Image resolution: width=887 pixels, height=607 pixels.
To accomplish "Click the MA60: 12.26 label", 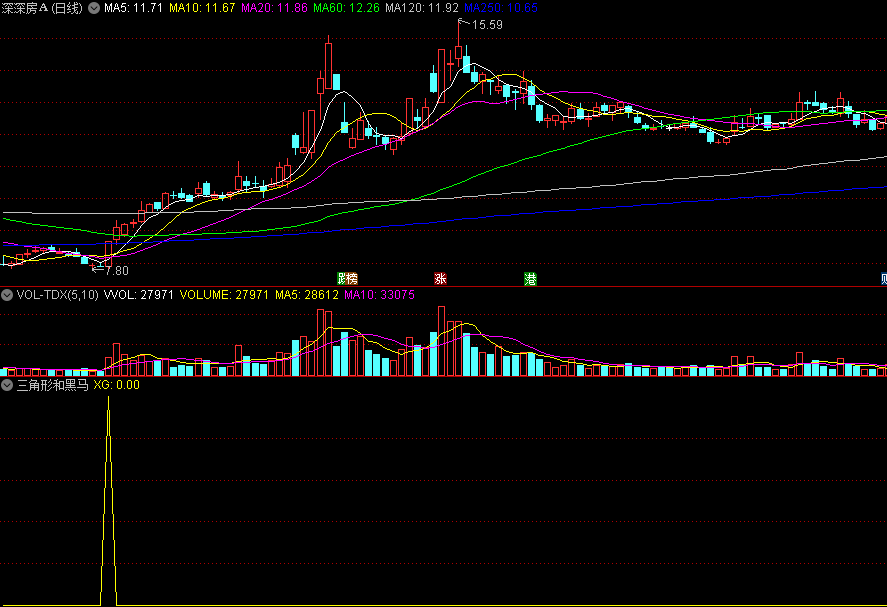I will click(346, 8).
